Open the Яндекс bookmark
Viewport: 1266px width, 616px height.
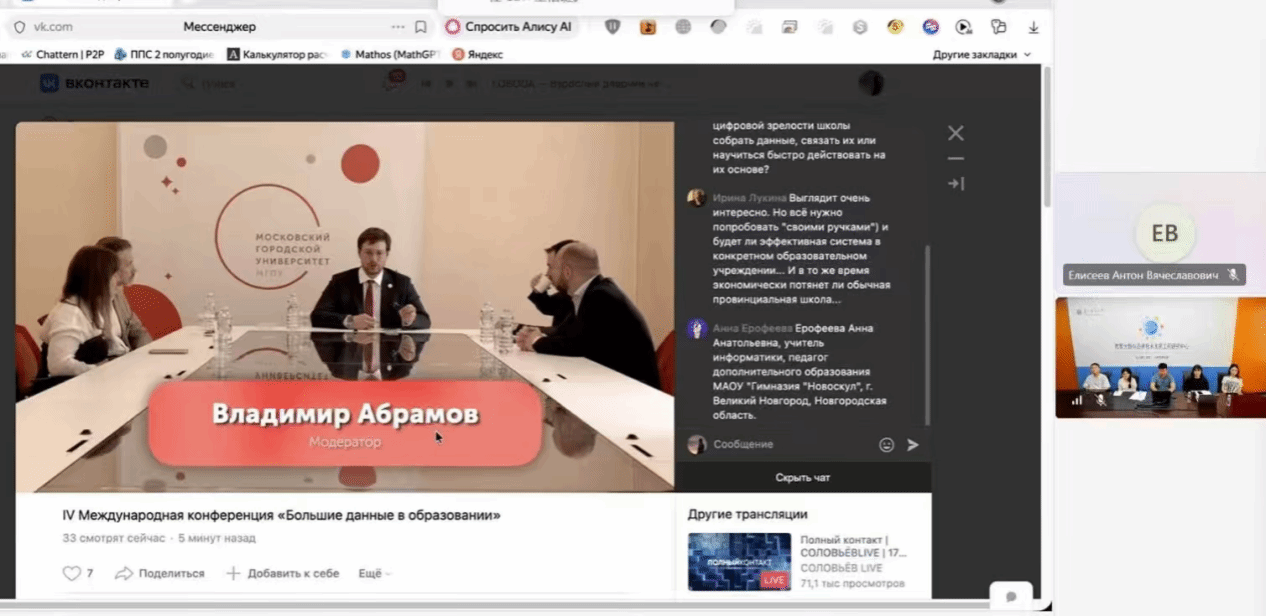[477, 55]
